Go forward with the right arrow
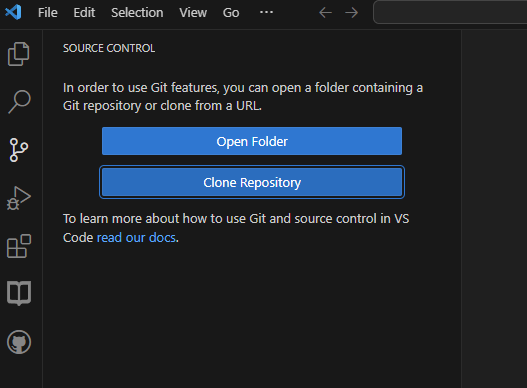 point(352,13)
